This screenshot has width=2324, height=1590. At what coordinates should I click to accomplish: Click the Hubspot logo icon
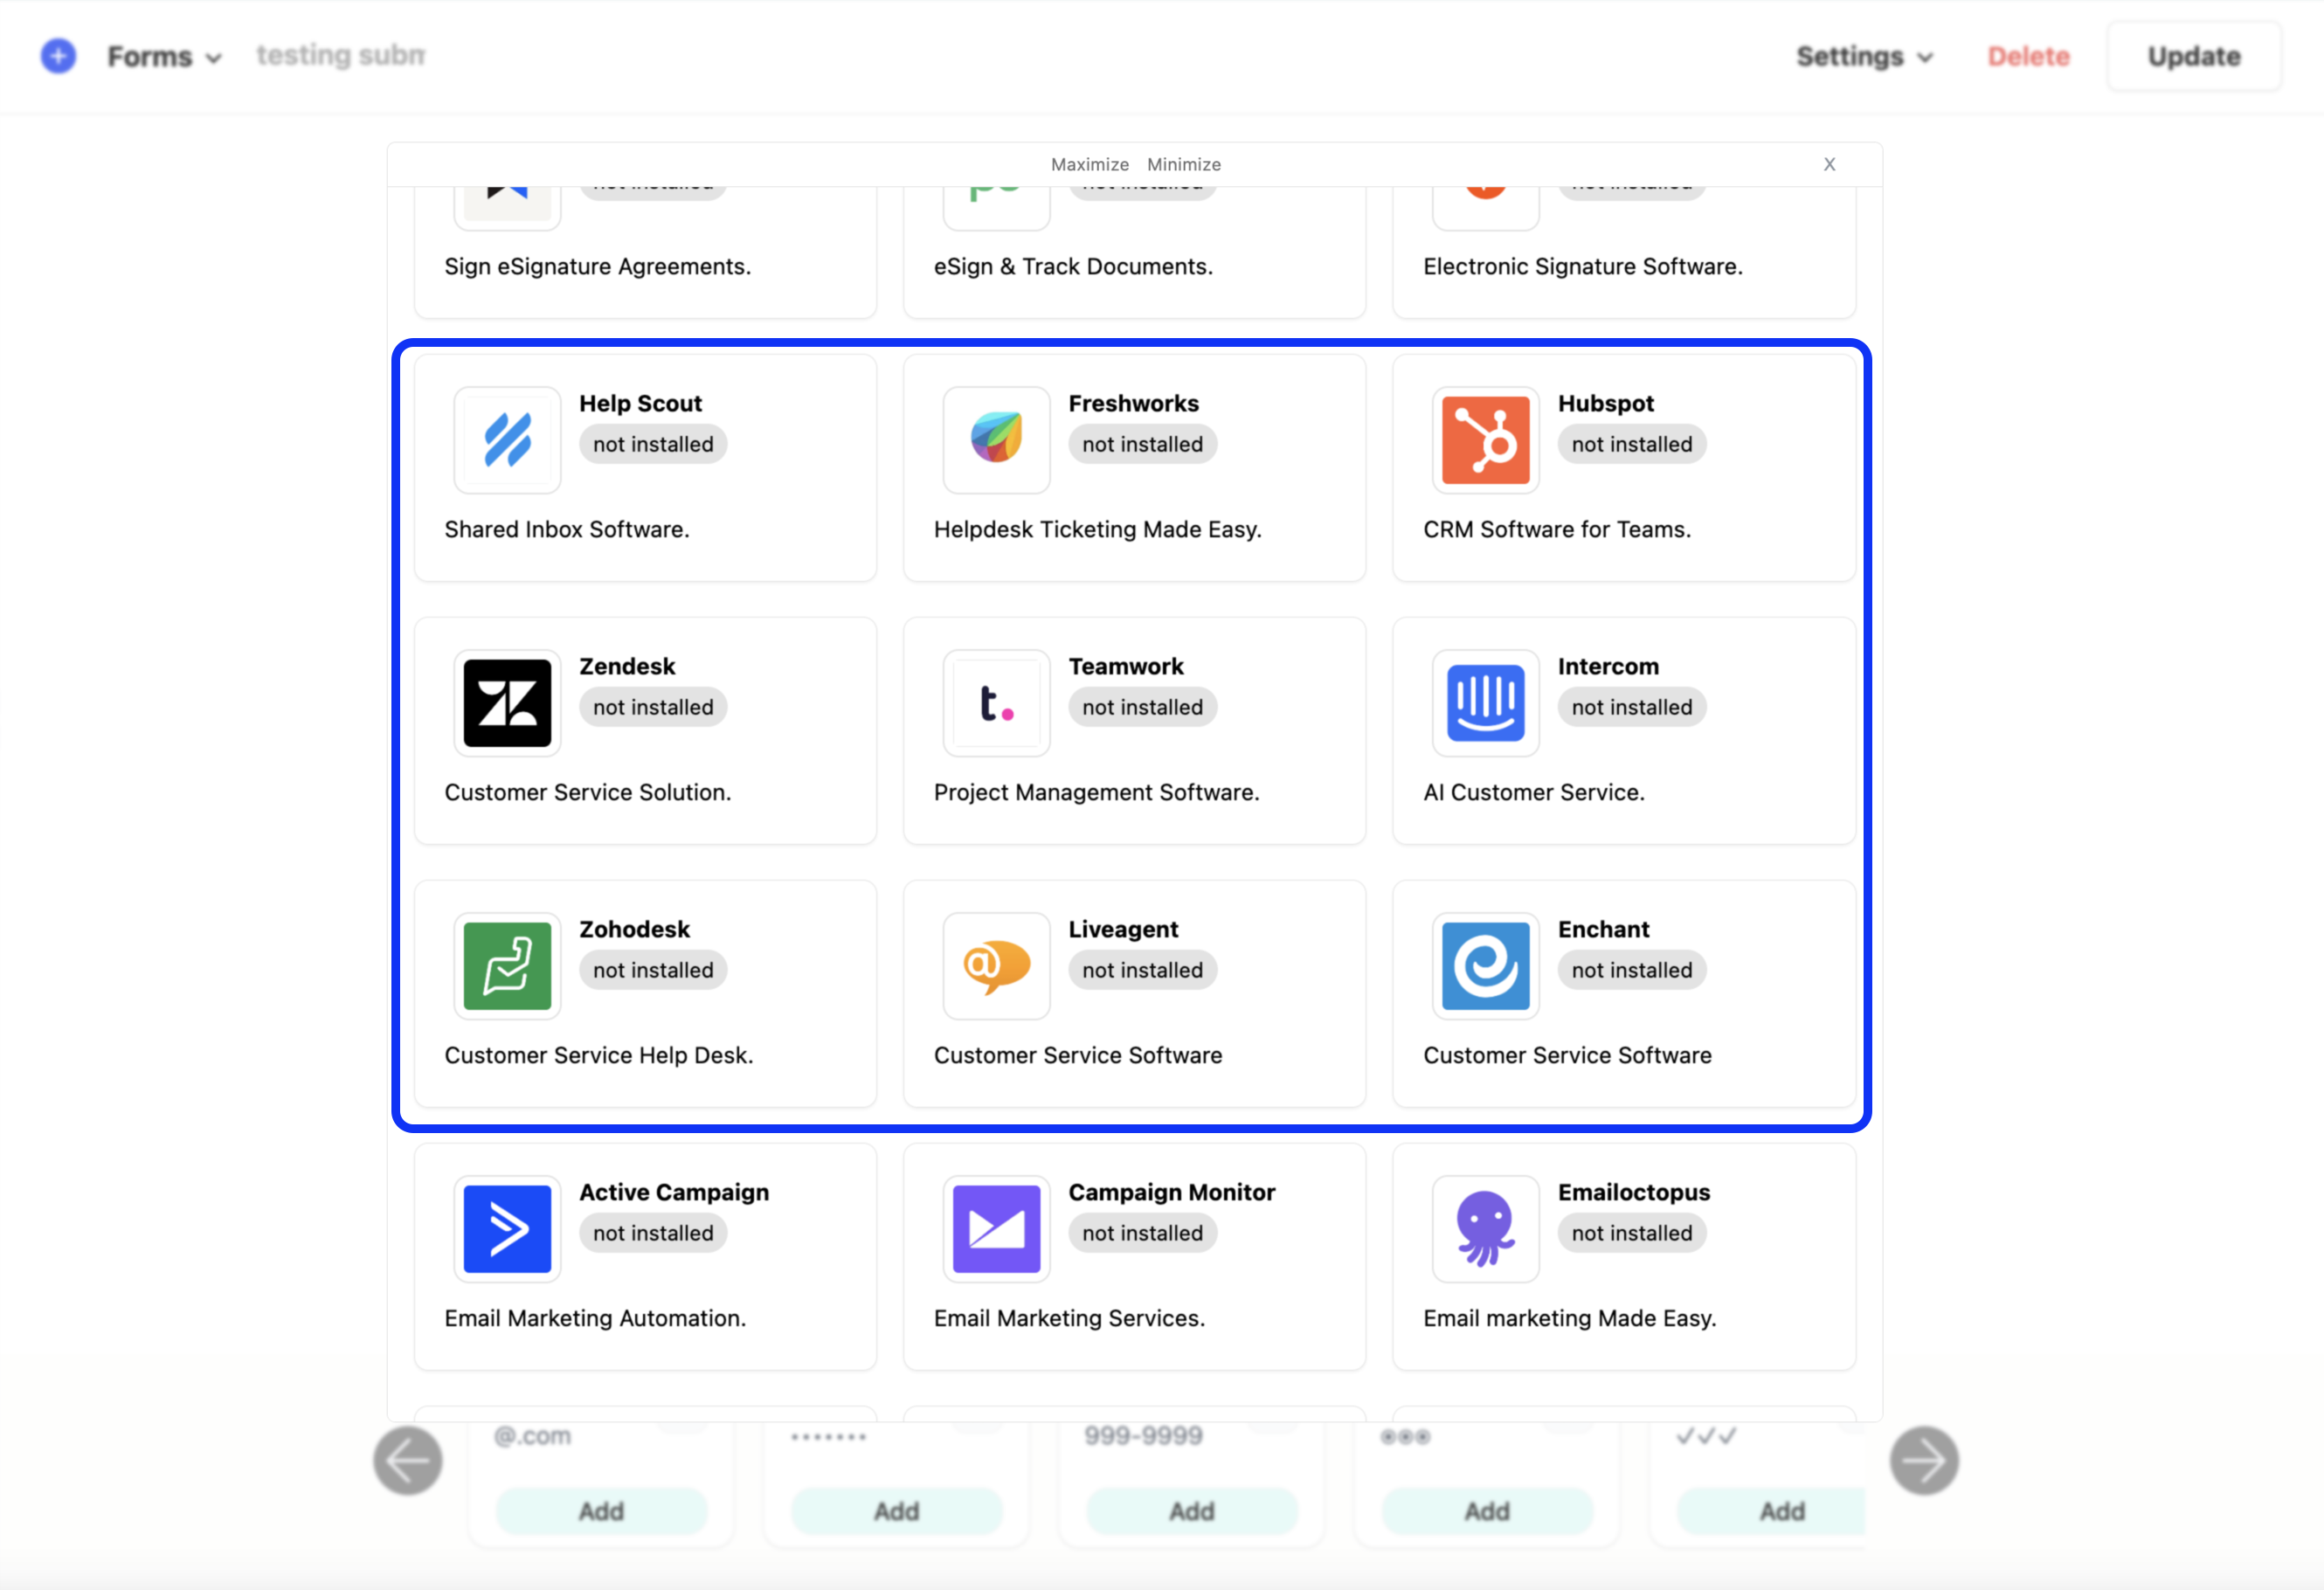click(1485, 440)
